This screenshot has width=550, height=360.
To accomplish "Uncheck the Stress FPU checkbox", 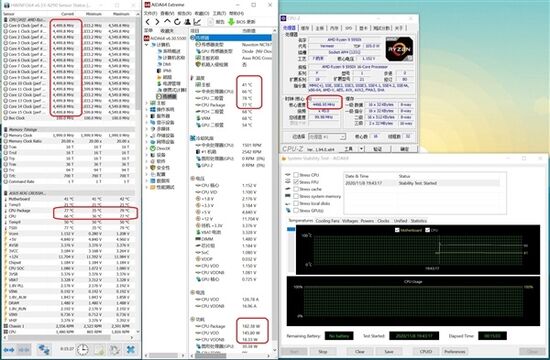I will coord(296,182).
